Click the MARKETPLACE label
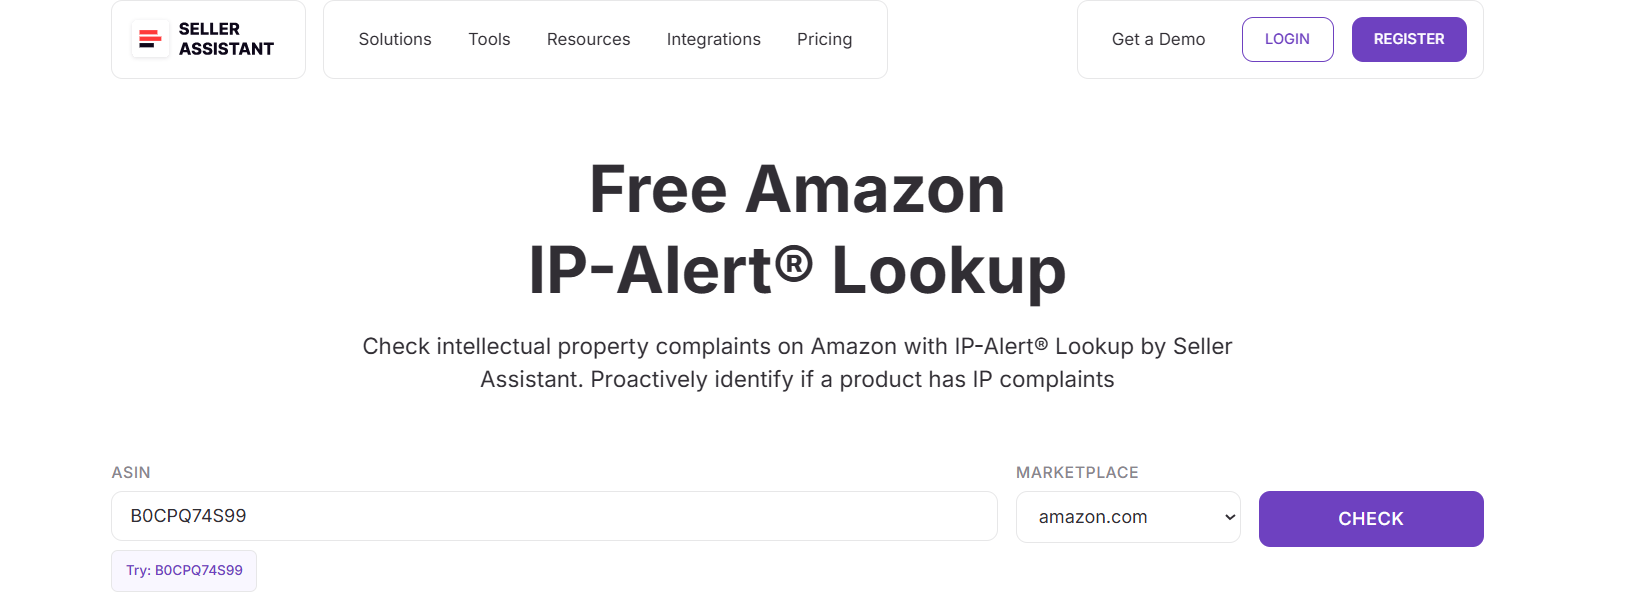 click(1077, 472)
